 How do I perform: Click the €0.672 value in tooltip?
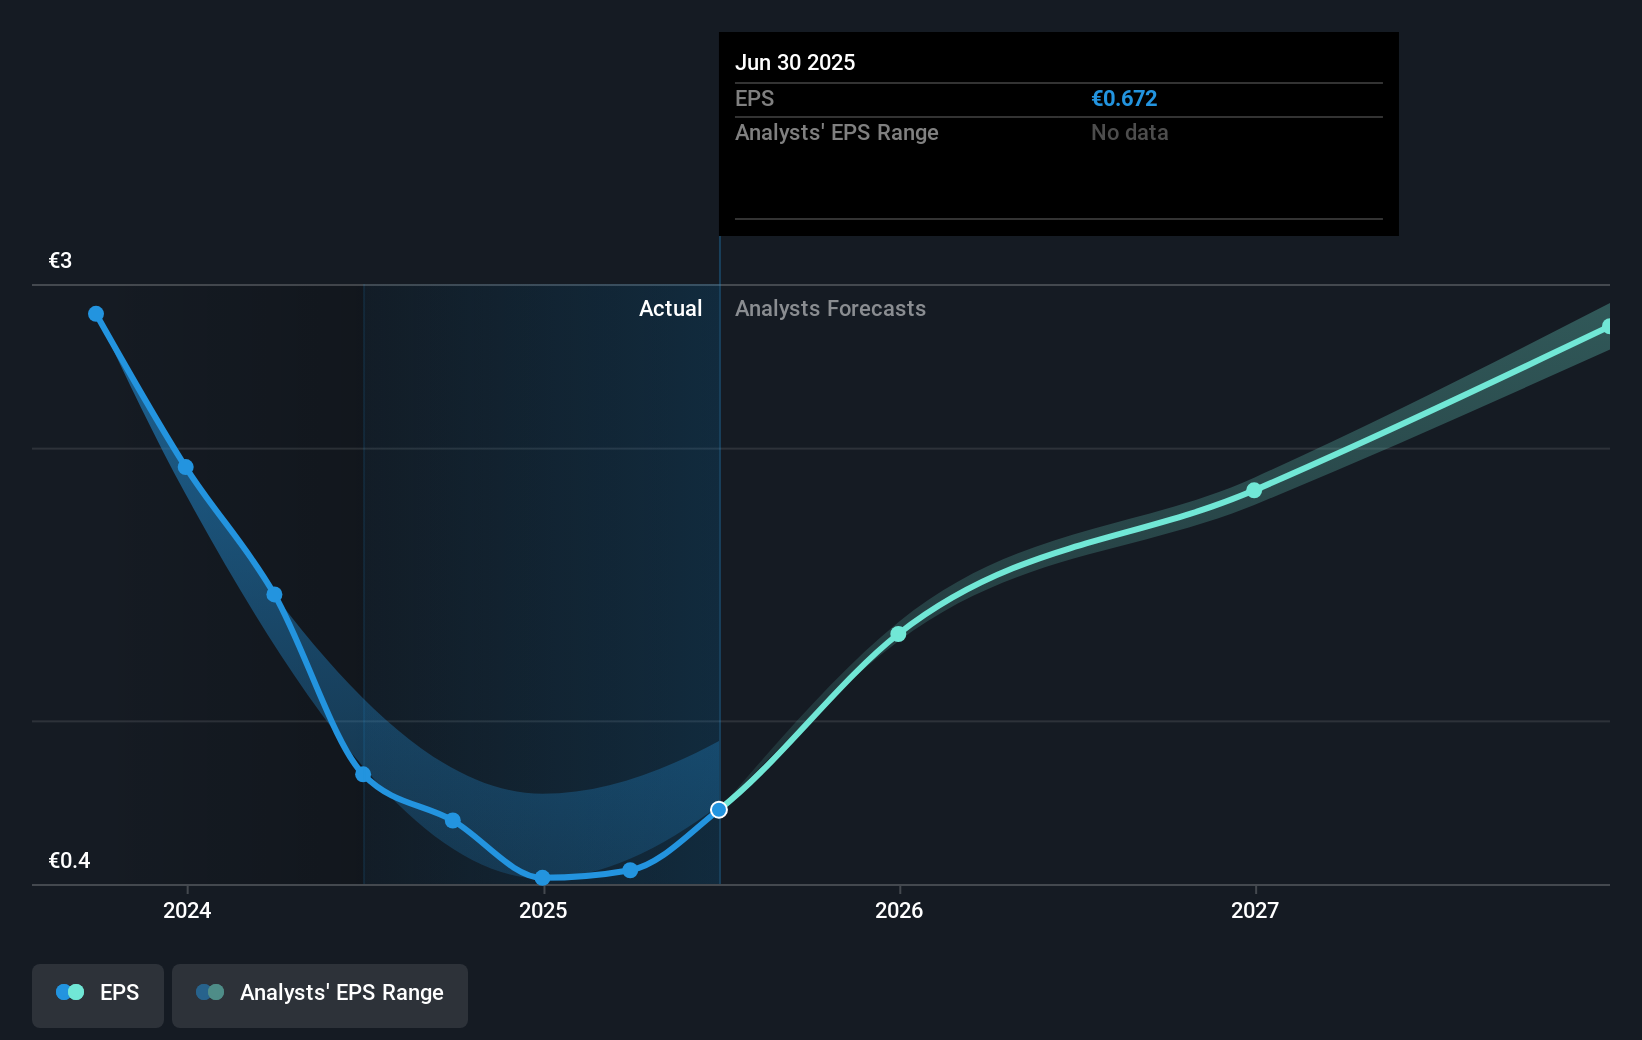[x=1124, y=99]
